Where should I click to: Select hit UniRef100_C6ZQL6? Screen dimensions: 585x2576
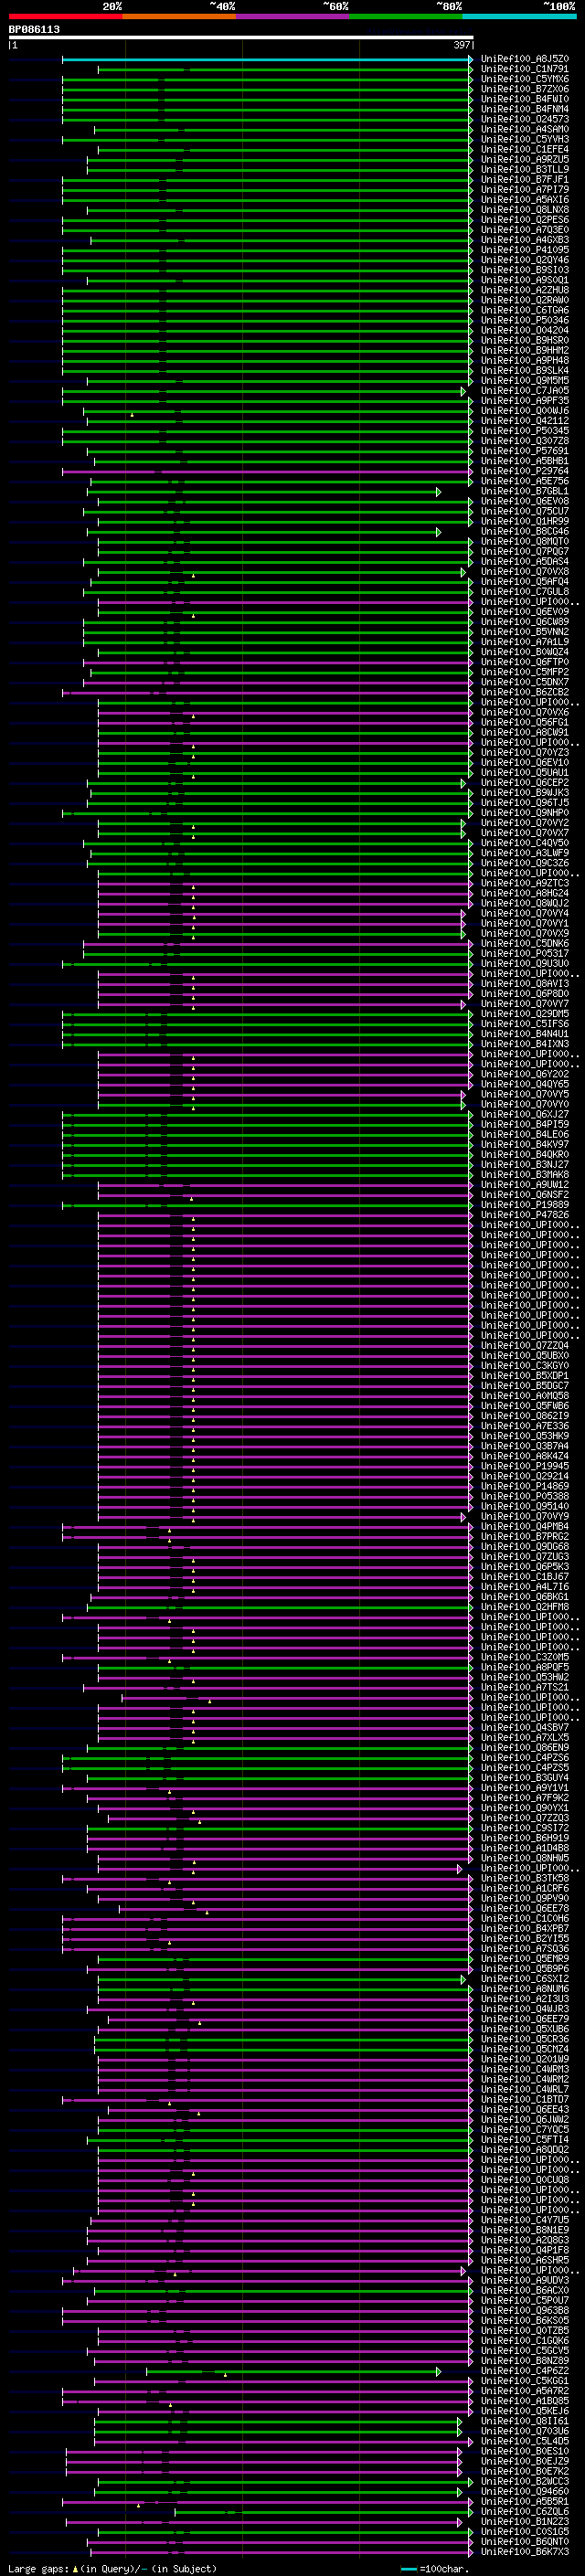pos(525,2511)
